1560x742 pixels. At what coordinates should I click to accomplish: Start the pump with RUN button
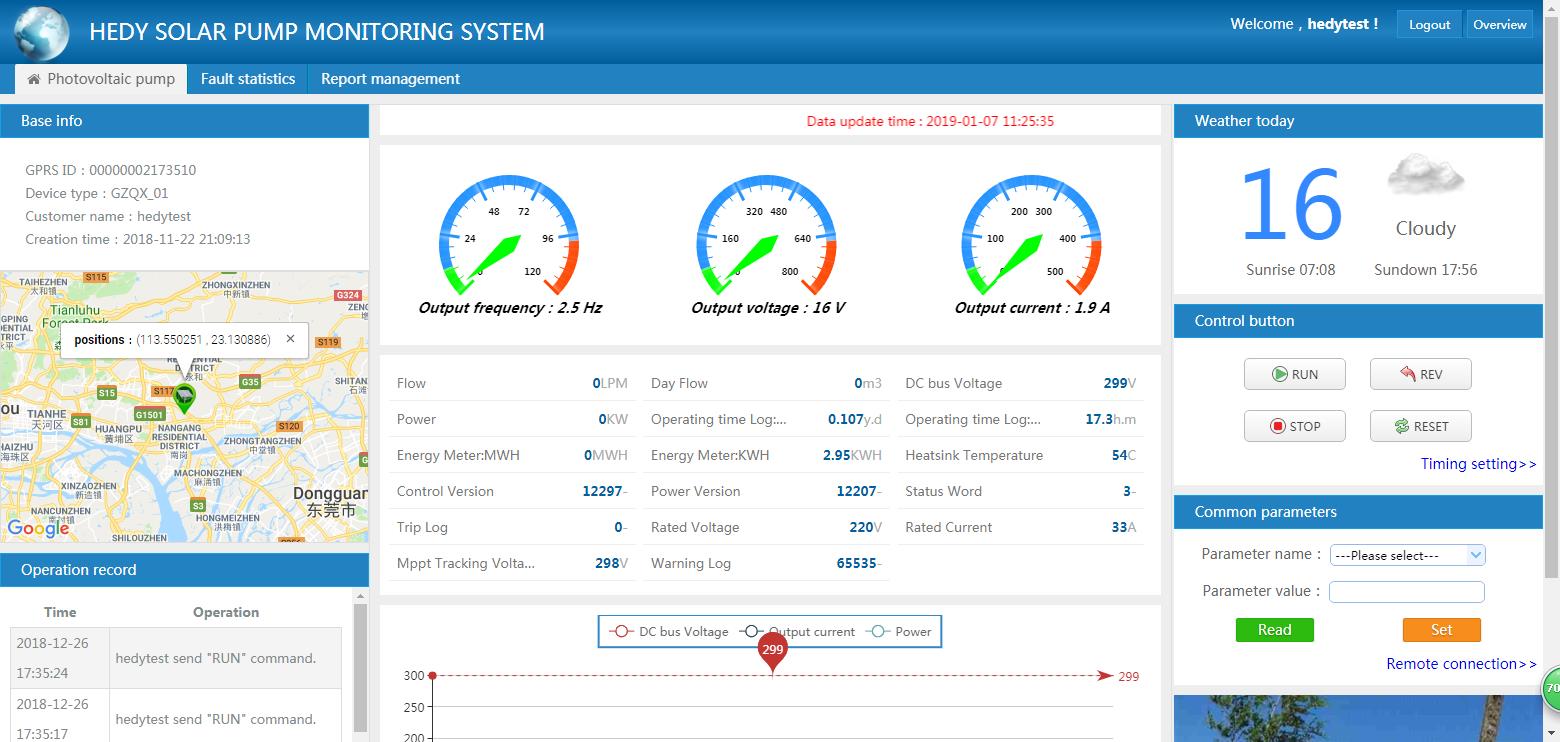click(x=1295, y=374)
